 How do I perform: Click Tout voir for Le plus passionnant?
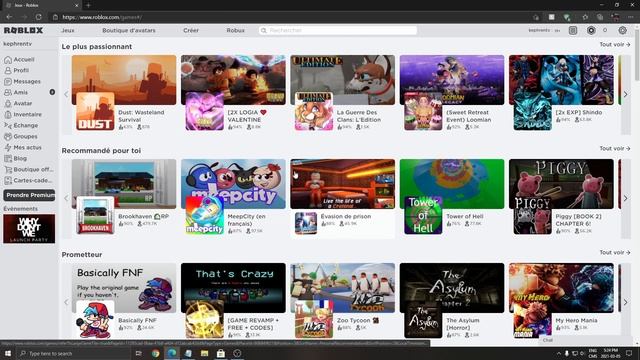click(x=615, y=44)
